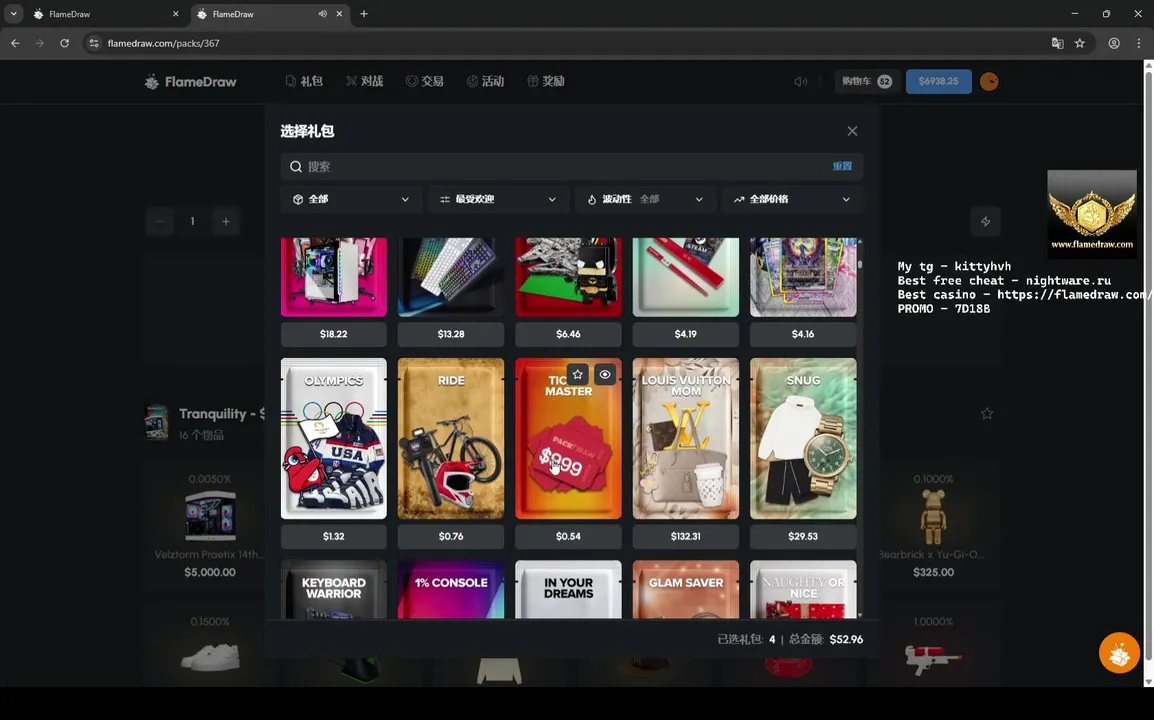The width and height of the screenshot is (1154, 720).
Task: Click the 搜索 search field
Action: [571, 166]
